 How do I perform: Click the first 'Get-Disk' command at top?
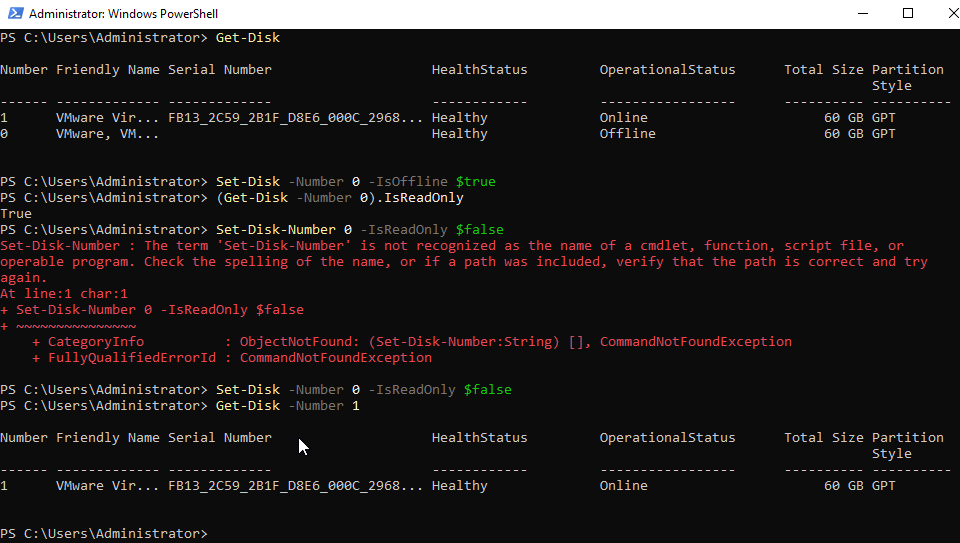(248, 38)
